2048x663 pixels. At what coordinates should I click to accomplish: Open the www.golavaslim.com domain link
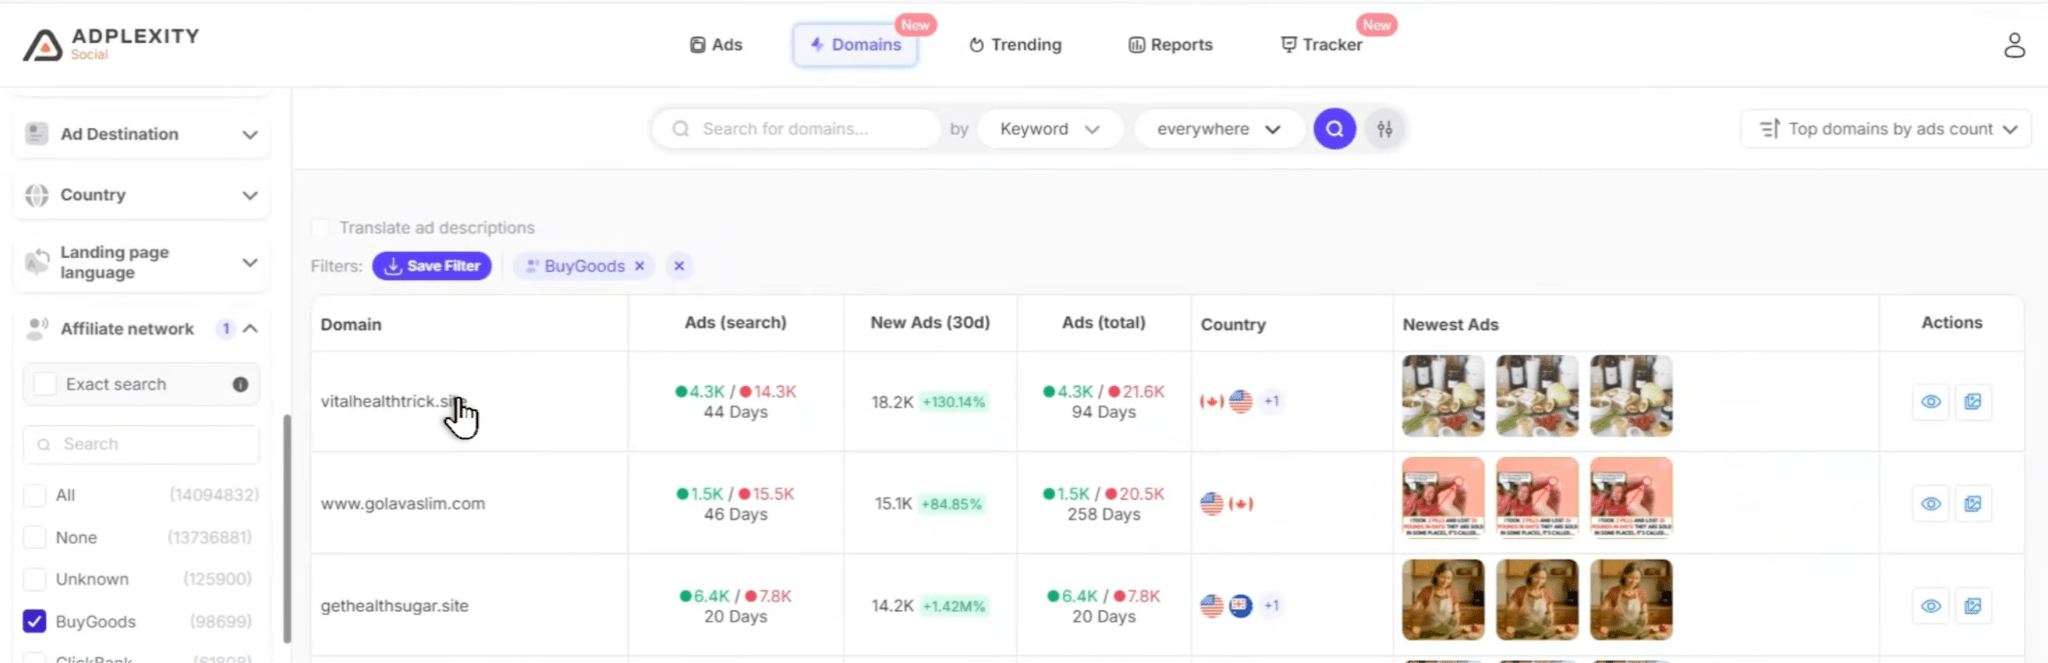403,504
